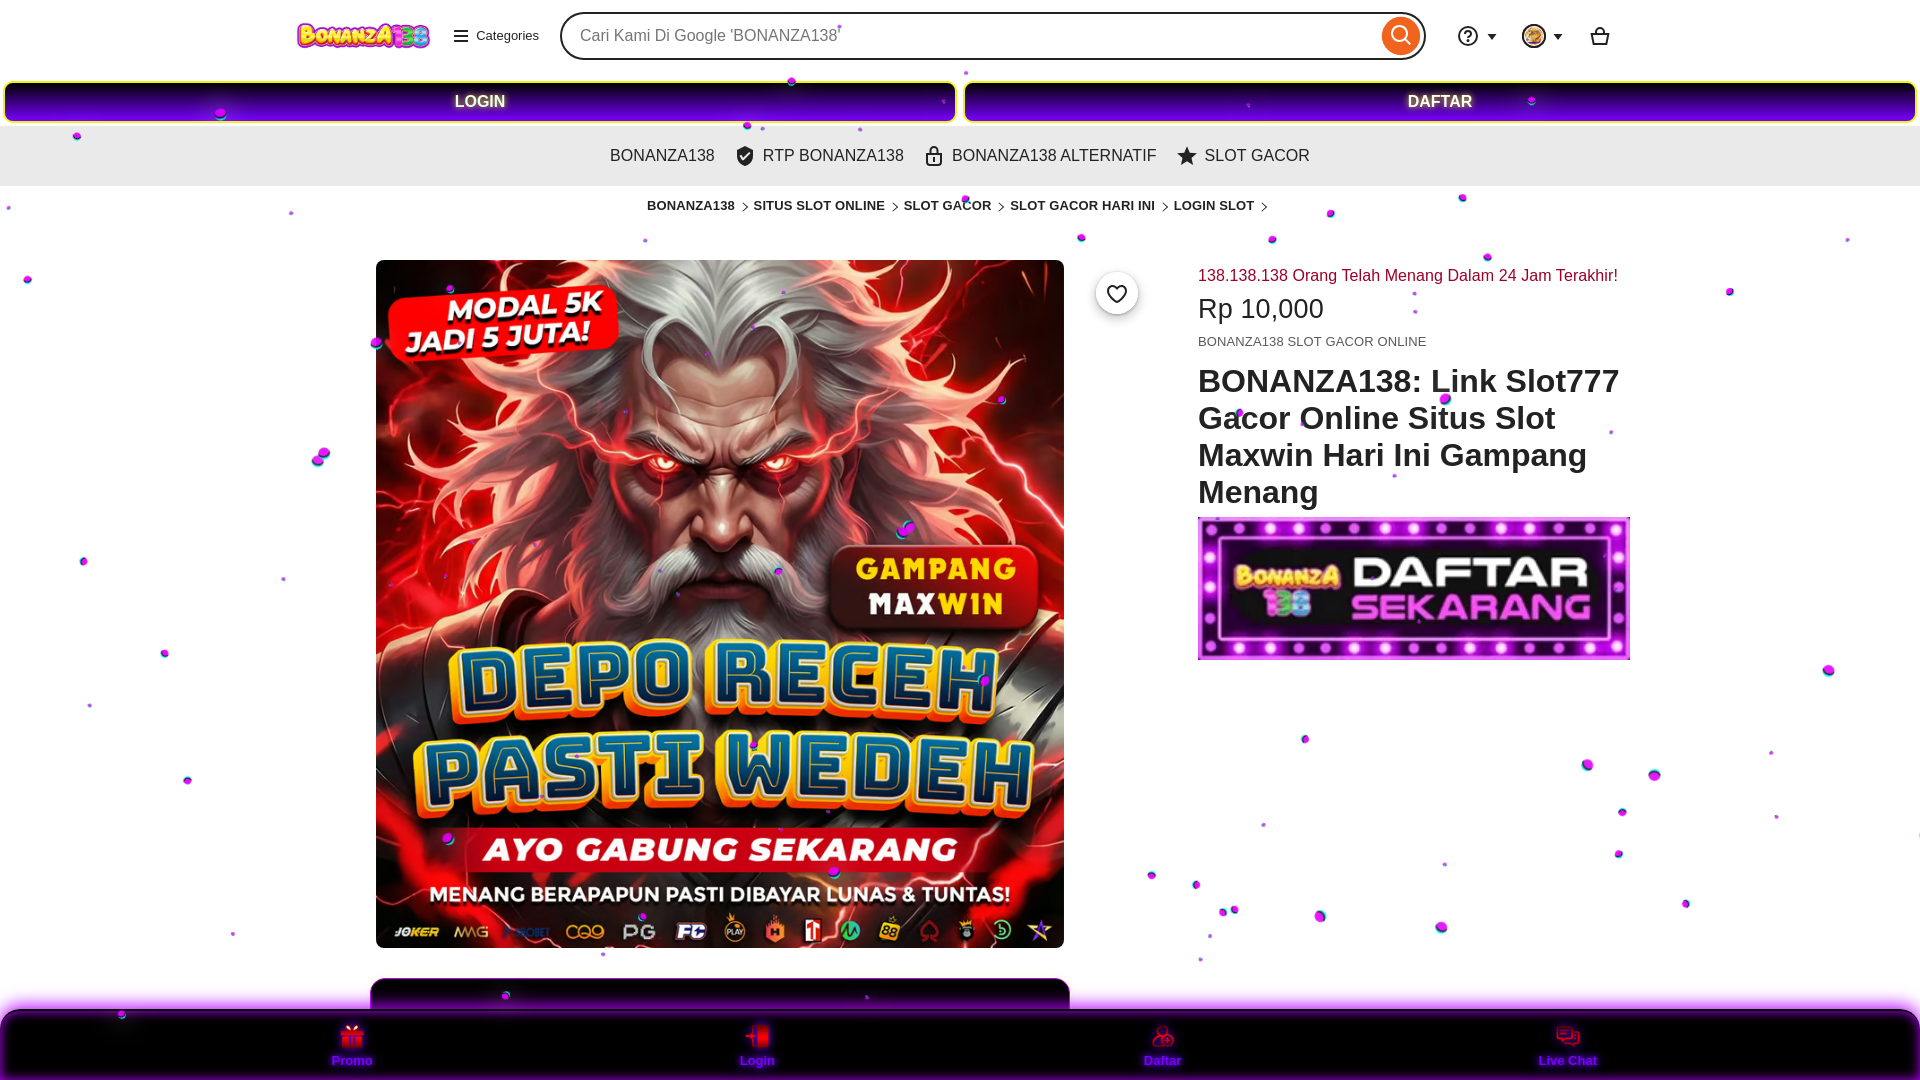Click the orange search magnifier button
This screenshot has height=1080, width=1920.
pyautogui.click(x=1400, y=36)
